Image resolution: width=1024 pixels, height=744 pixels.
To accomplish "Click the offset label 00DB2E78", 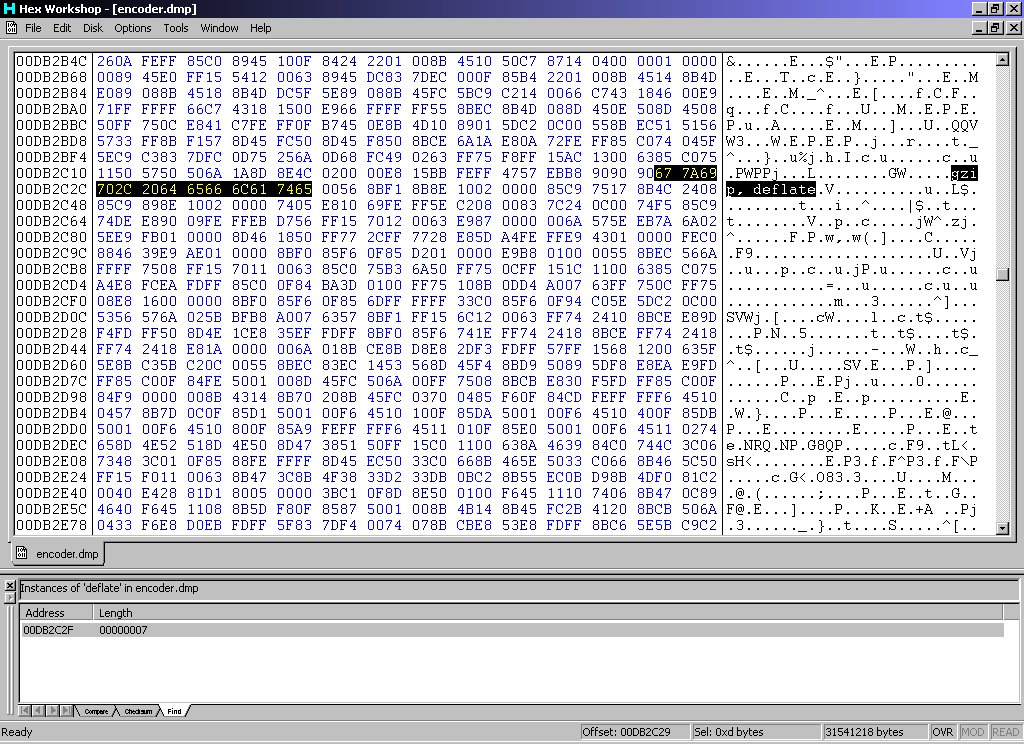I will tap(52, 525).
